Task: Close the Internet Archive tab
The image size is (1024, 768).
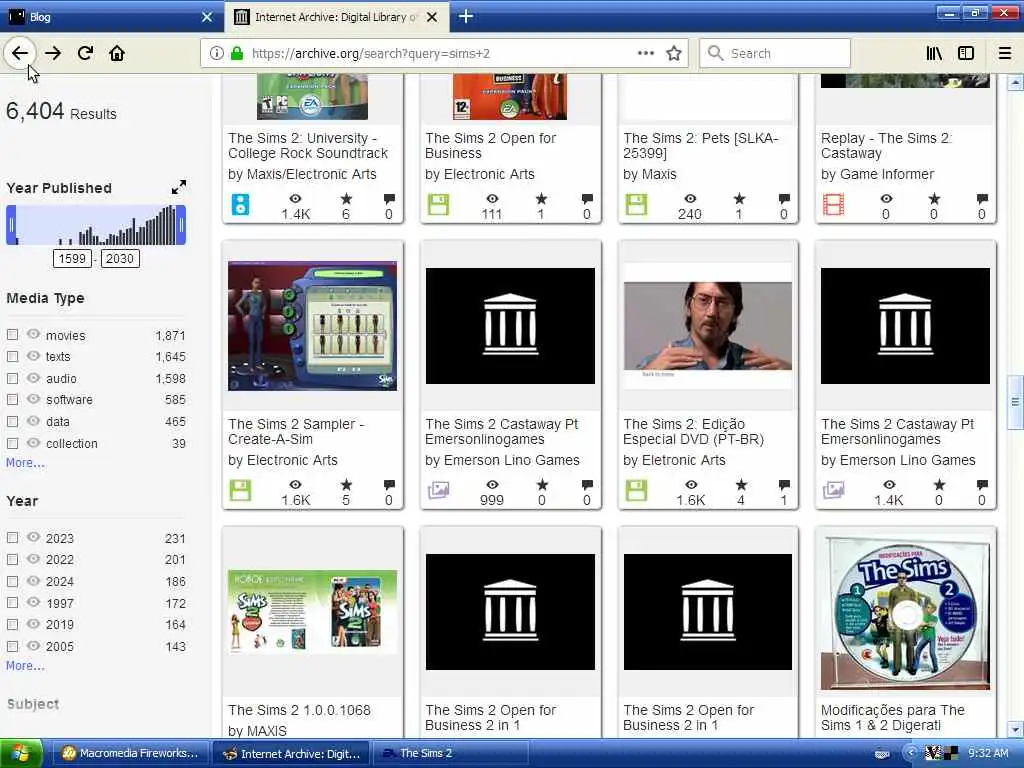Action: 432,17
